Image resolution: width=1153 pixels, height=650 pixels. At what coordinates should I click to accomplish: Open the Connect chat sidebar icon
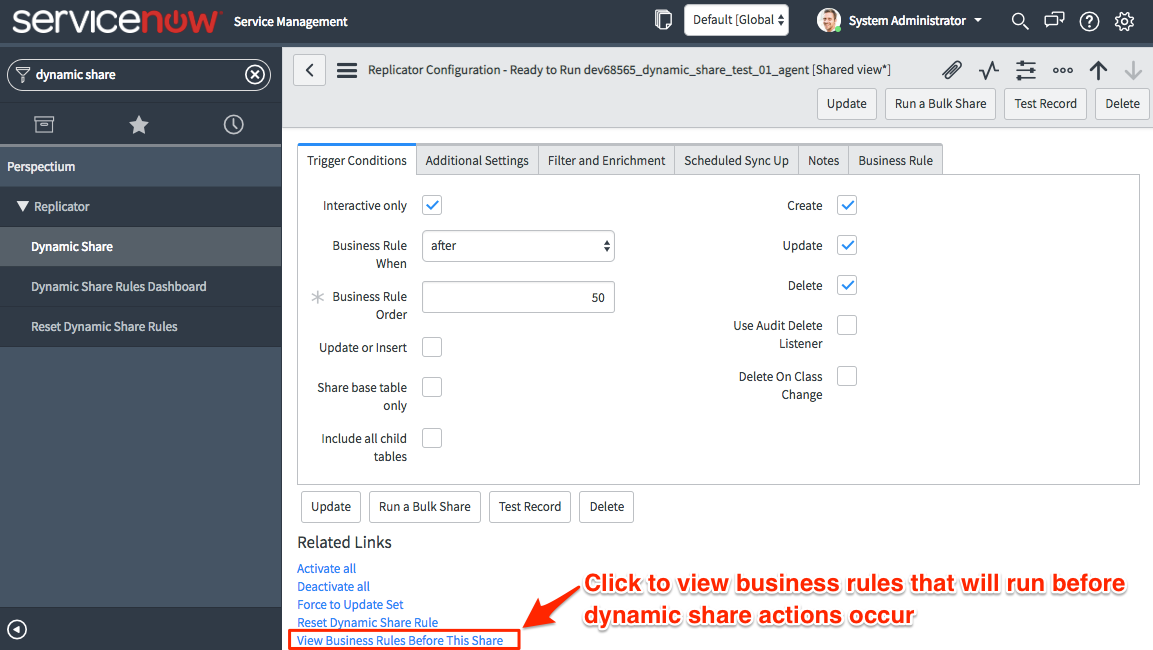point(1054,21)
